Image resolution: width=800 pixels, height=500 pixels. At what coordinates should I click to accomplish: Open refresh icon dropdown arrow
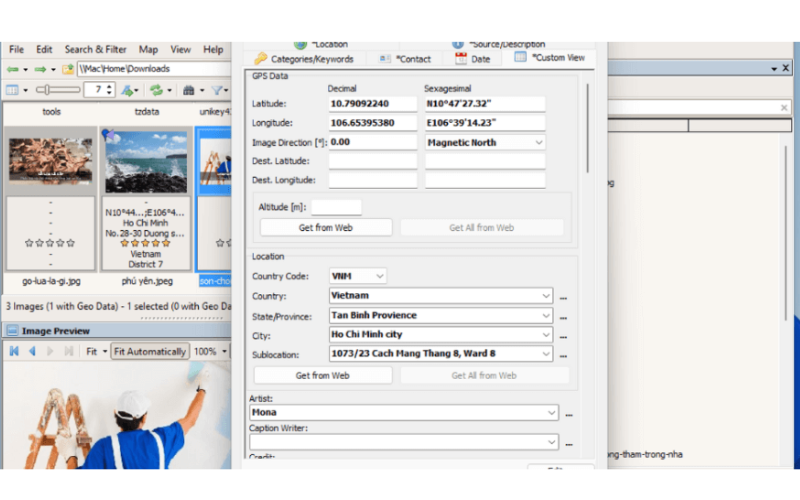click(169, 91)
